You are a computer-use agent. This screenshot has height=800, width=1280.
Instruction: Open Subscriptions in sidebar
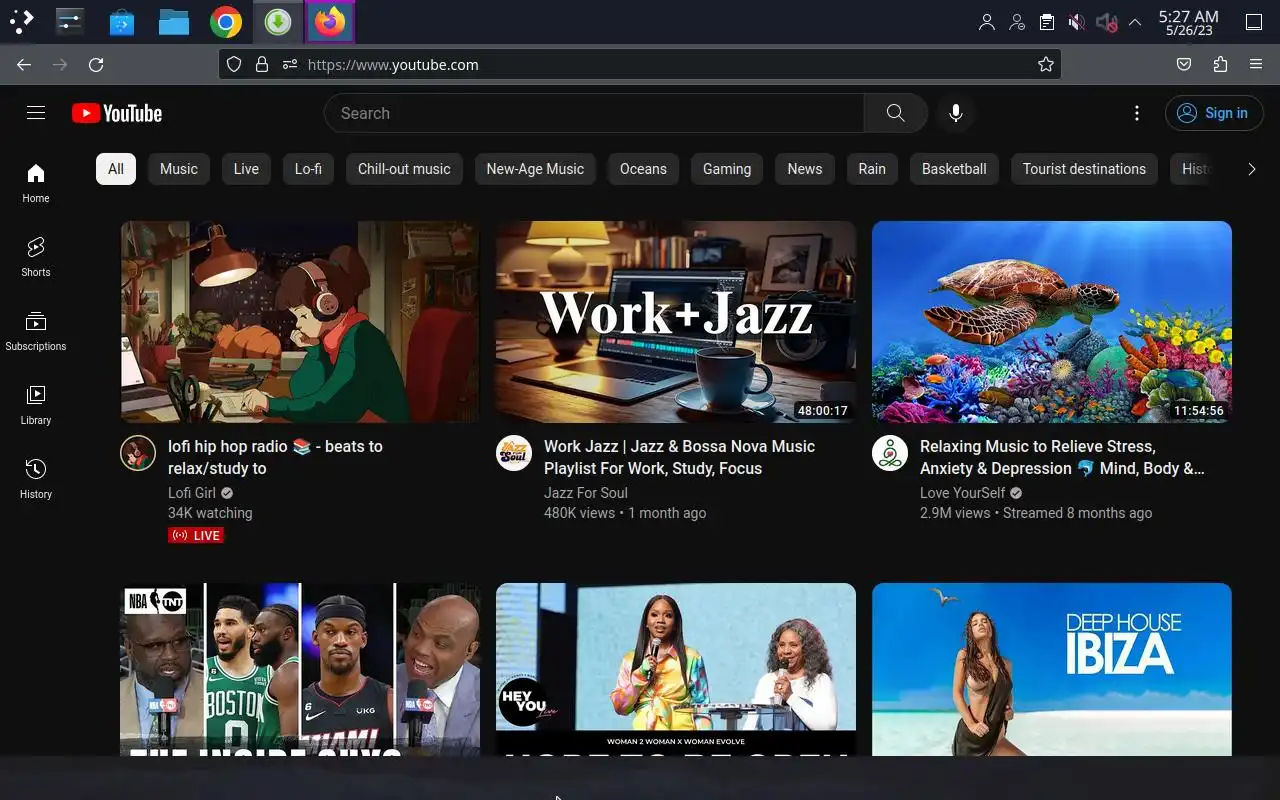point(36,331)
